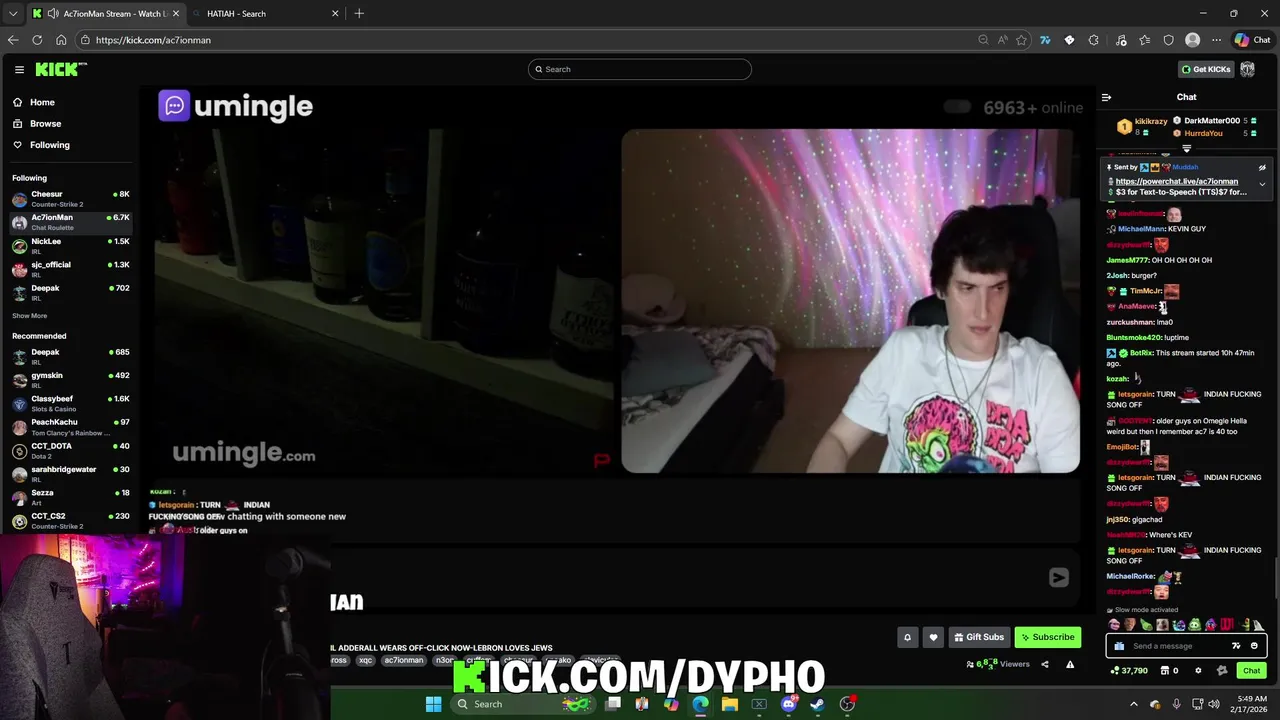
Task: Open Edge profile icon
Action: [x=1192, y=40]
